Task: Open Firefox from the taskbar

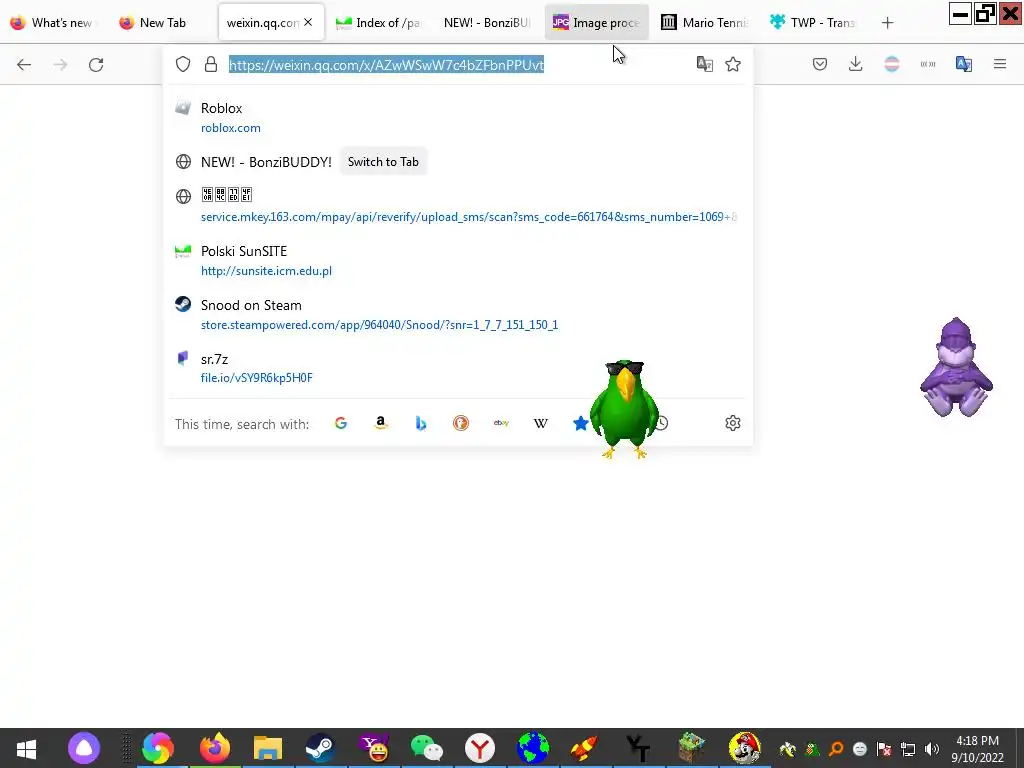Action: click(214, 748)
